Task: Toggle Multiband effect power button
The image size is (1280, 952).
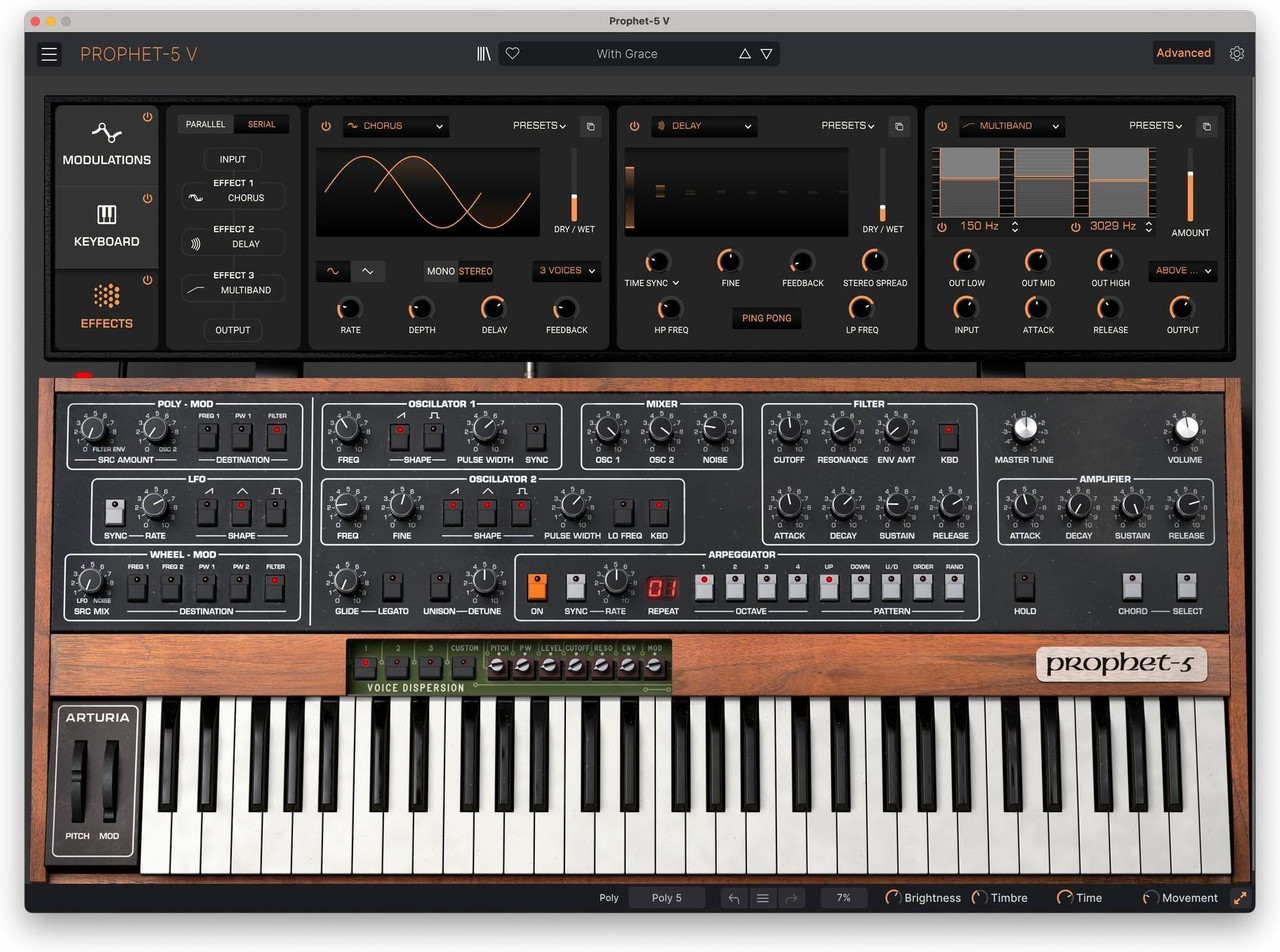Action: coord(942,126)
